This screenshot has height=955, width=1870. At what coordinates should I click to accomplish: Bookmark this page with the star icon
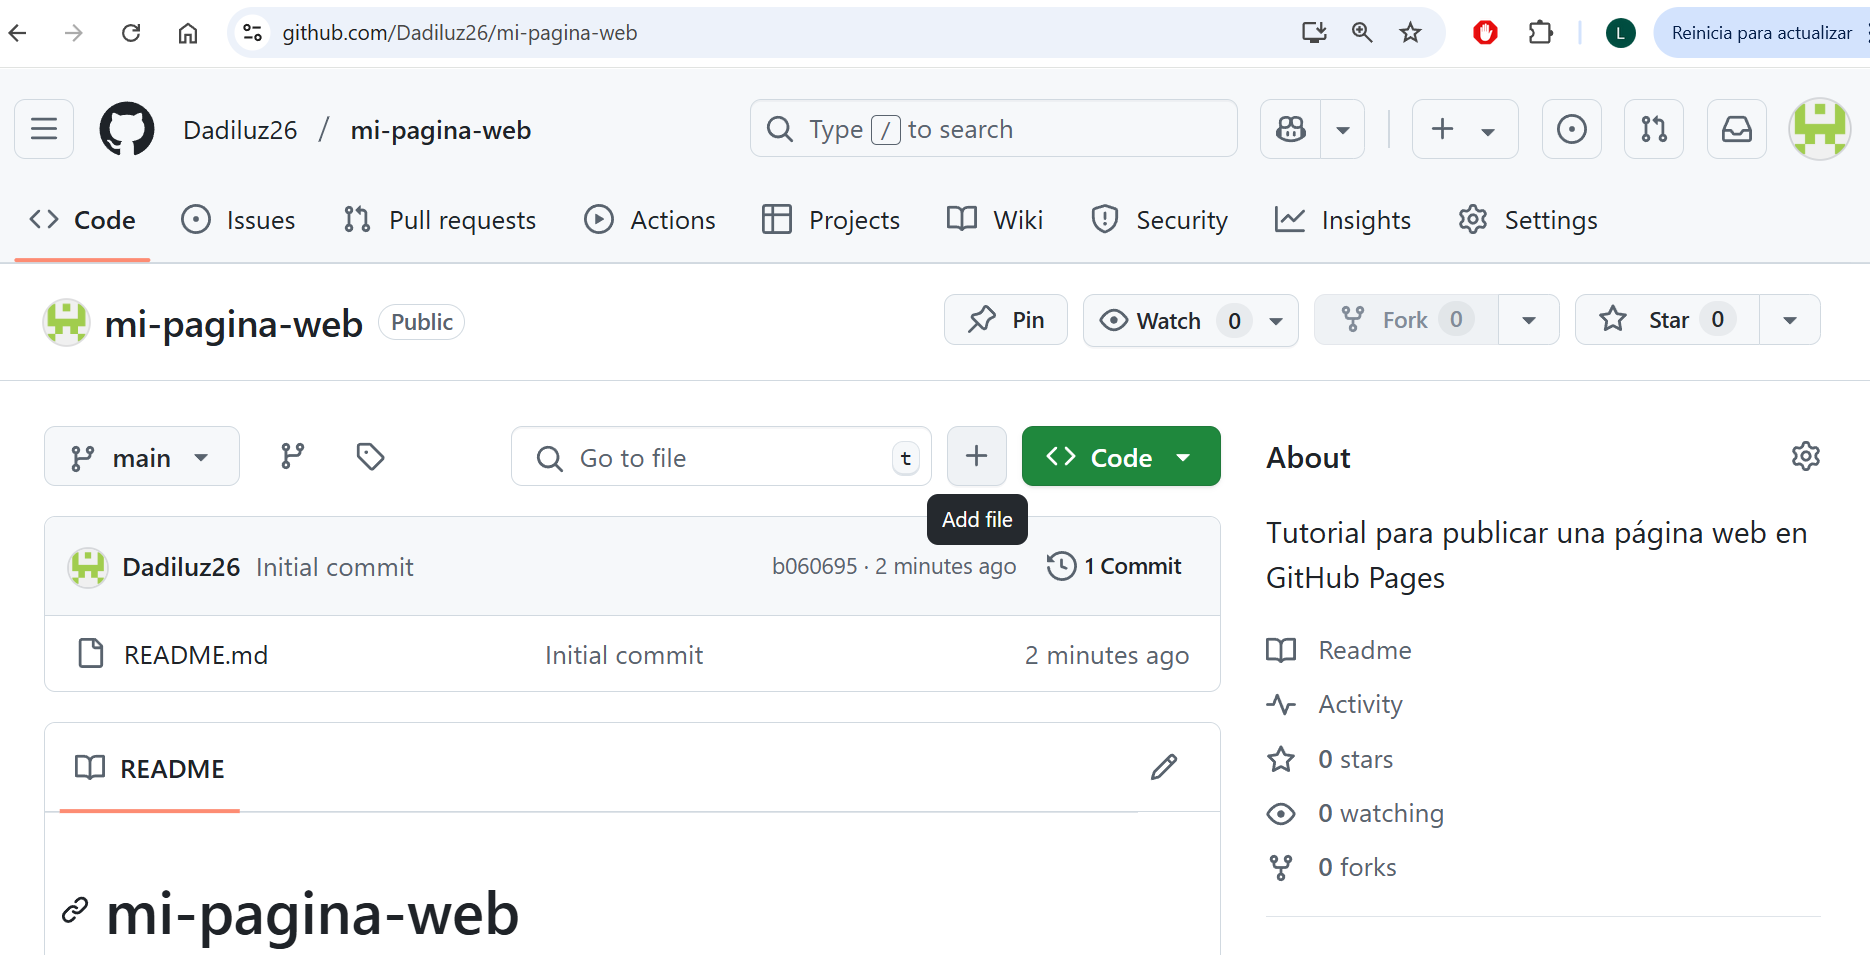[1410, 33]
